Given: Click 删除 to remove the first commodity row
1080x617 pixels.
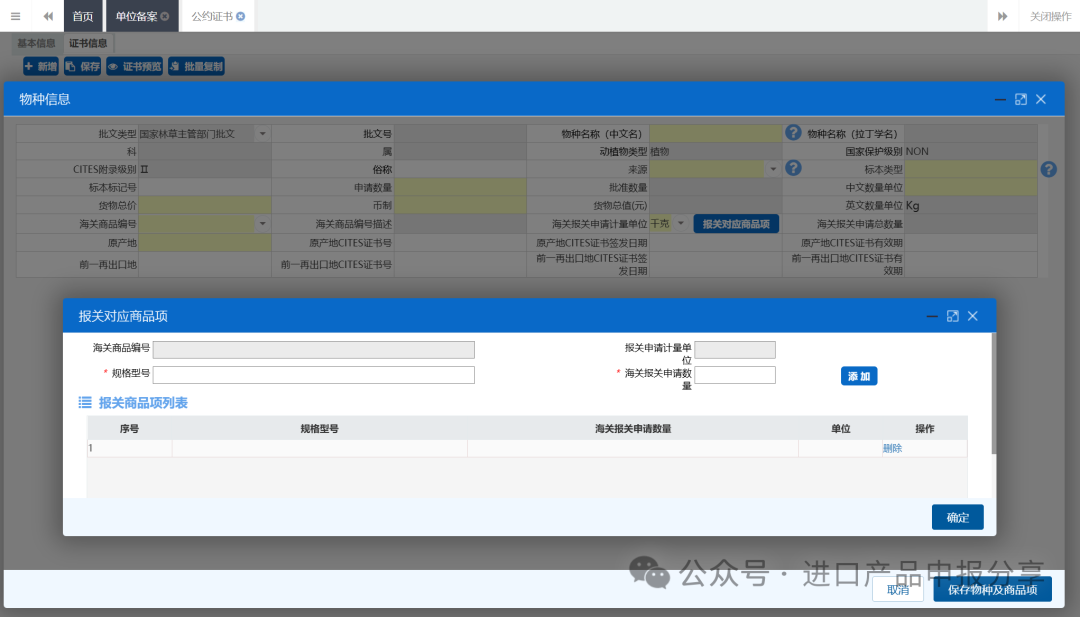Looking at the screenshot, I should pyautogui.click(x=891, y=448).
